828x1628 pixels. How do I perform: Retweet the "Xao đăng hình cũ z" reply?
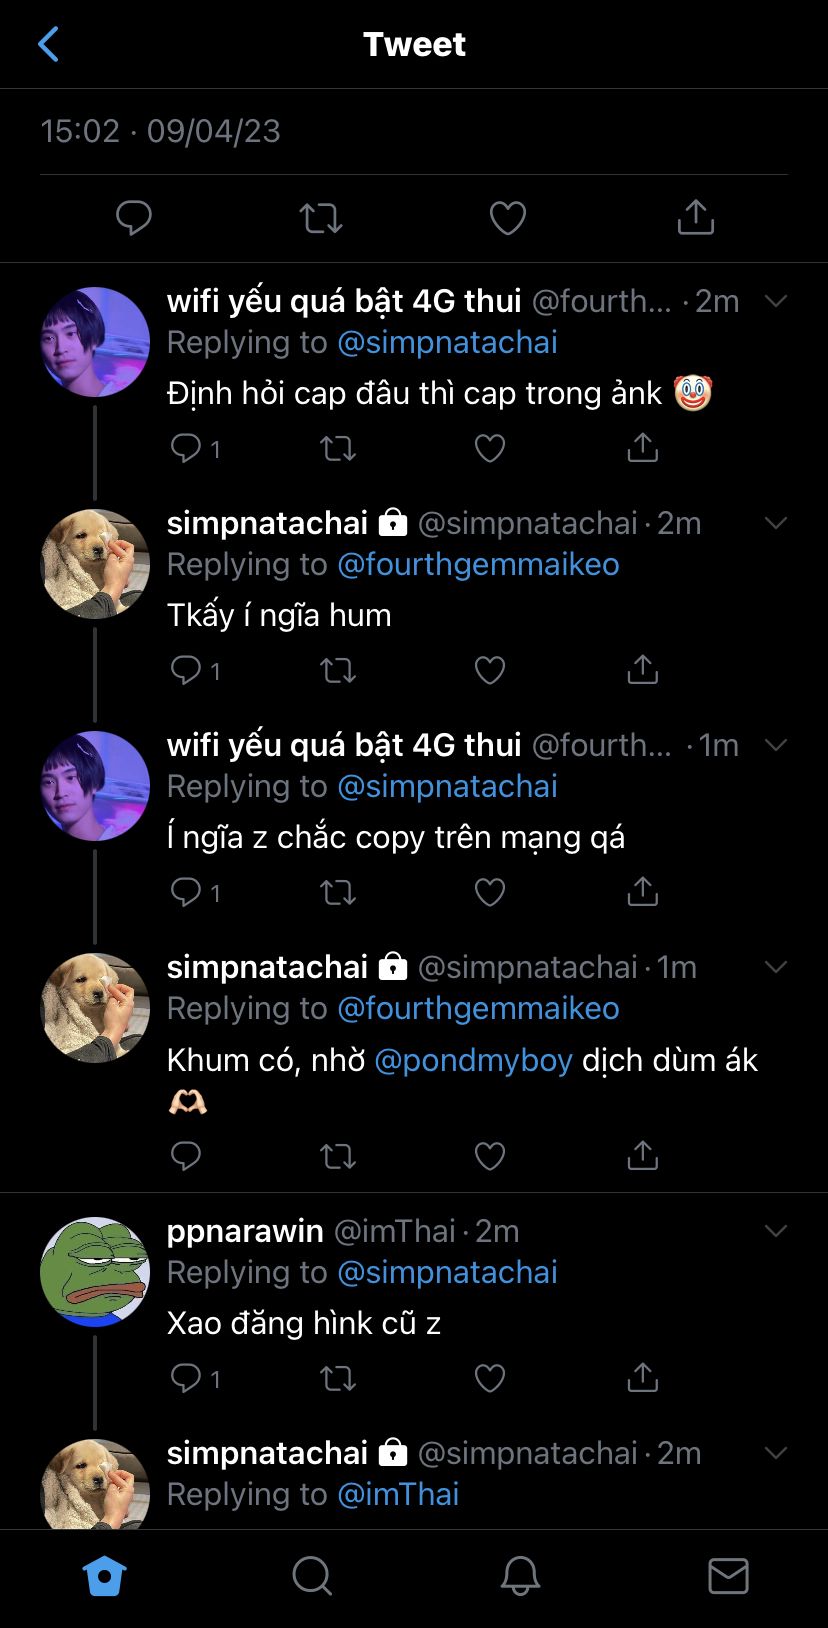click(x=338, y=1378)
